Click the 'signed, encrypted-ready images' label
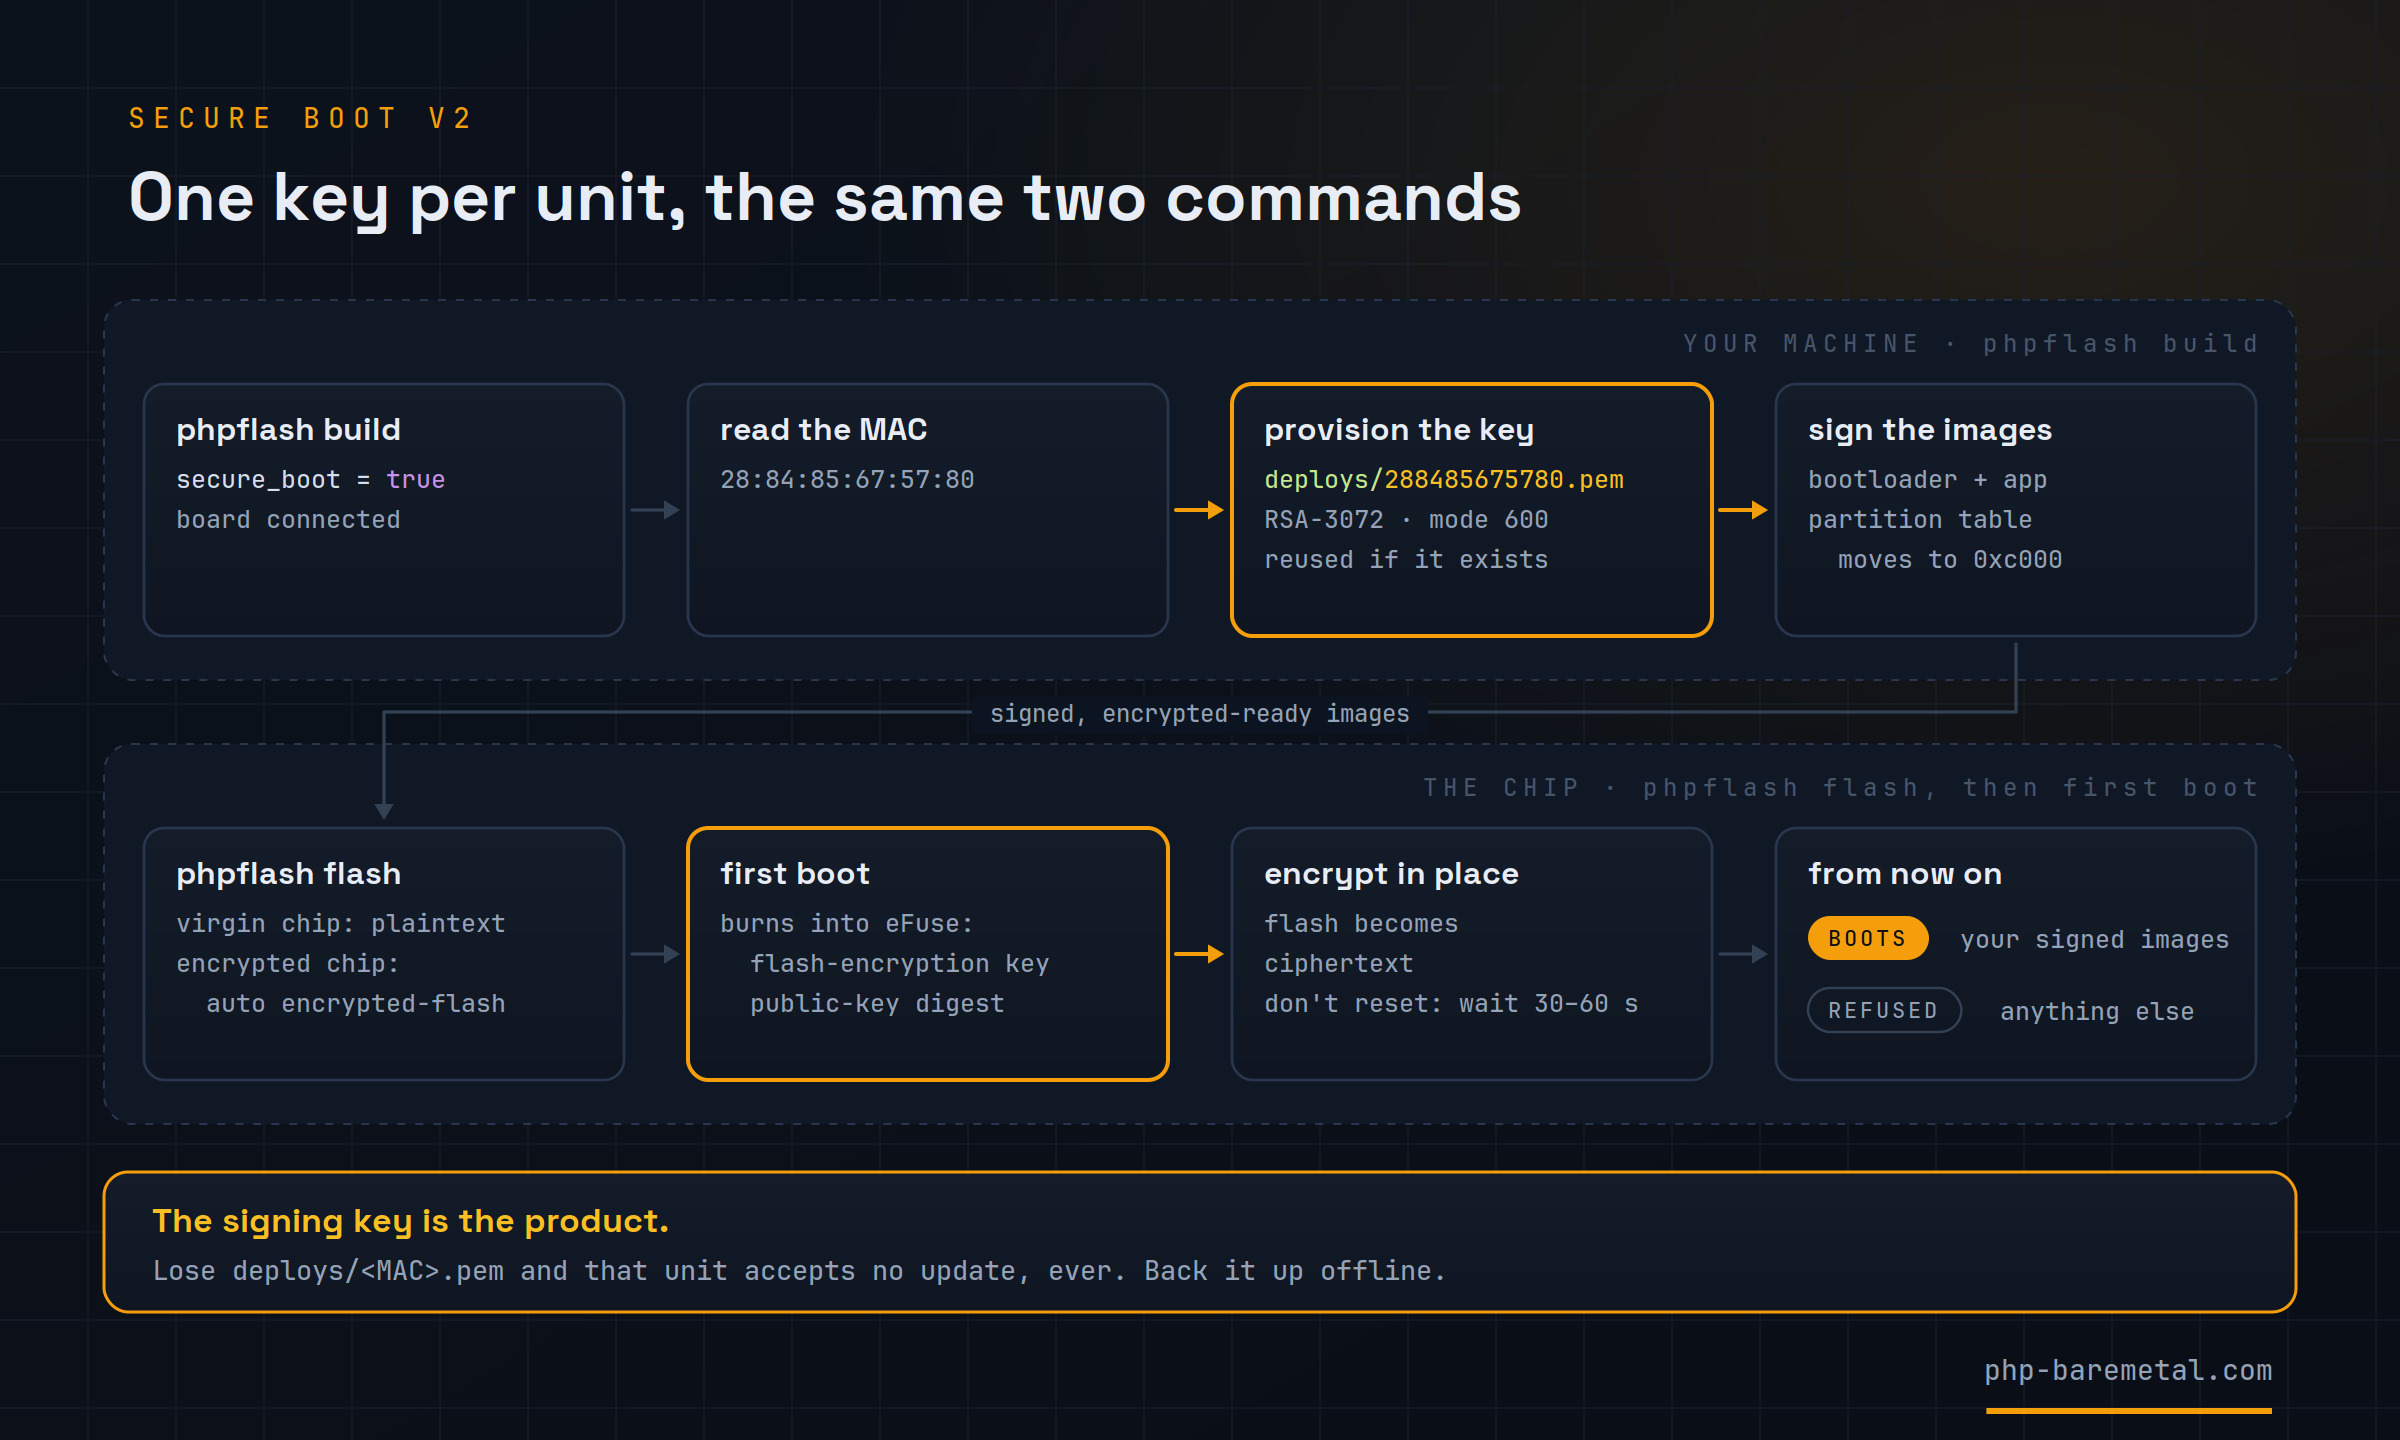Image resolution: width=2400 pixels, height=1440 pixels. (x=1199, y=714)
